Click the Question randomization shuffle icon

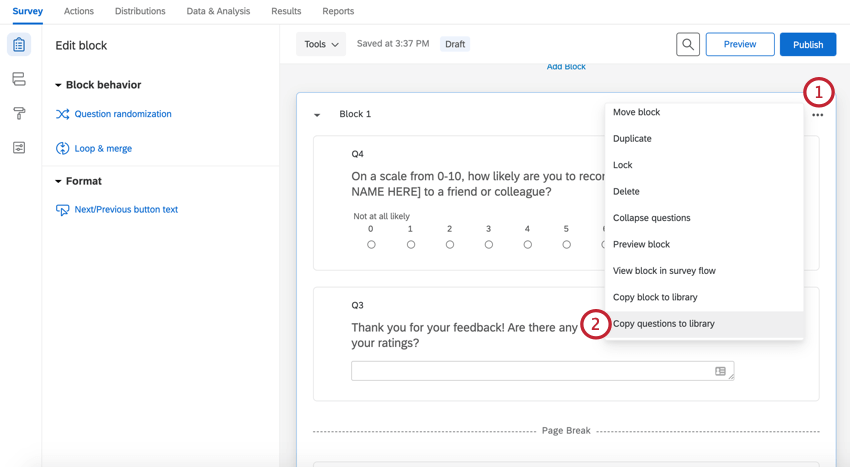(62, 114)
